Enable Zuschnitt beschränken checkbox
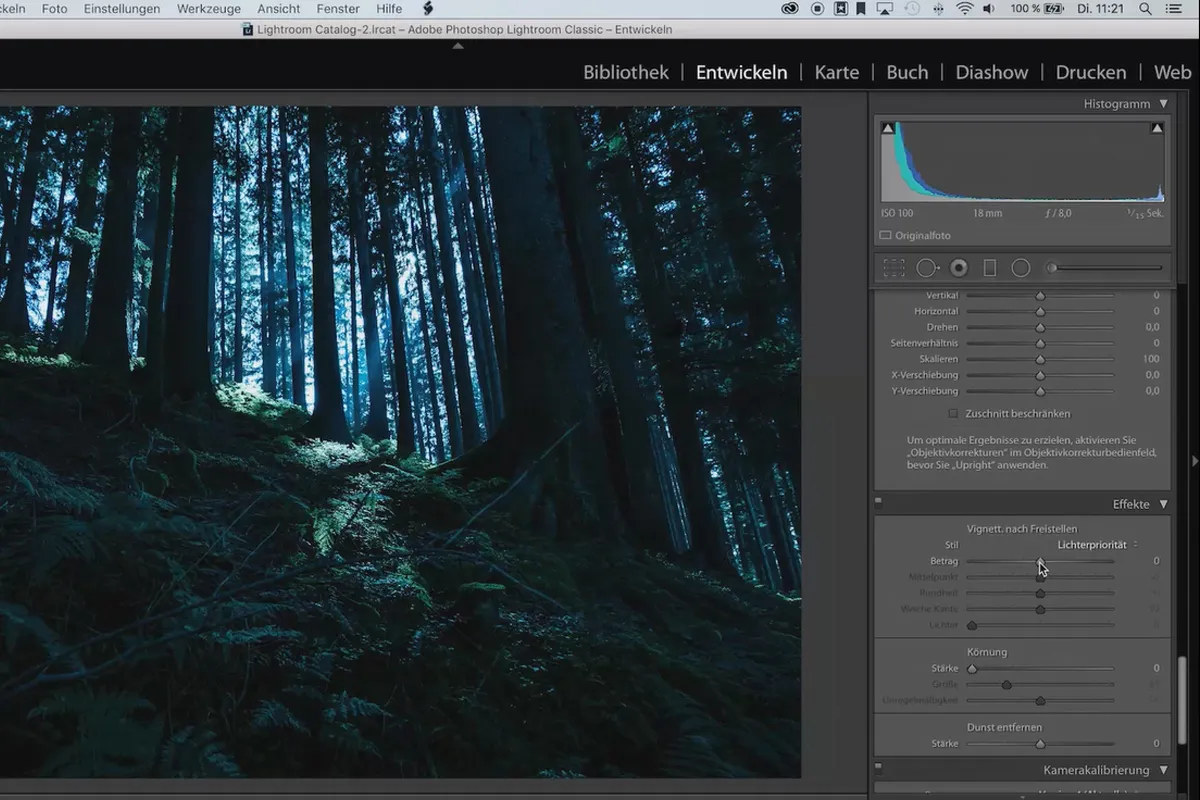This screenshot has width=1200, height=800. tap(953, 413)
